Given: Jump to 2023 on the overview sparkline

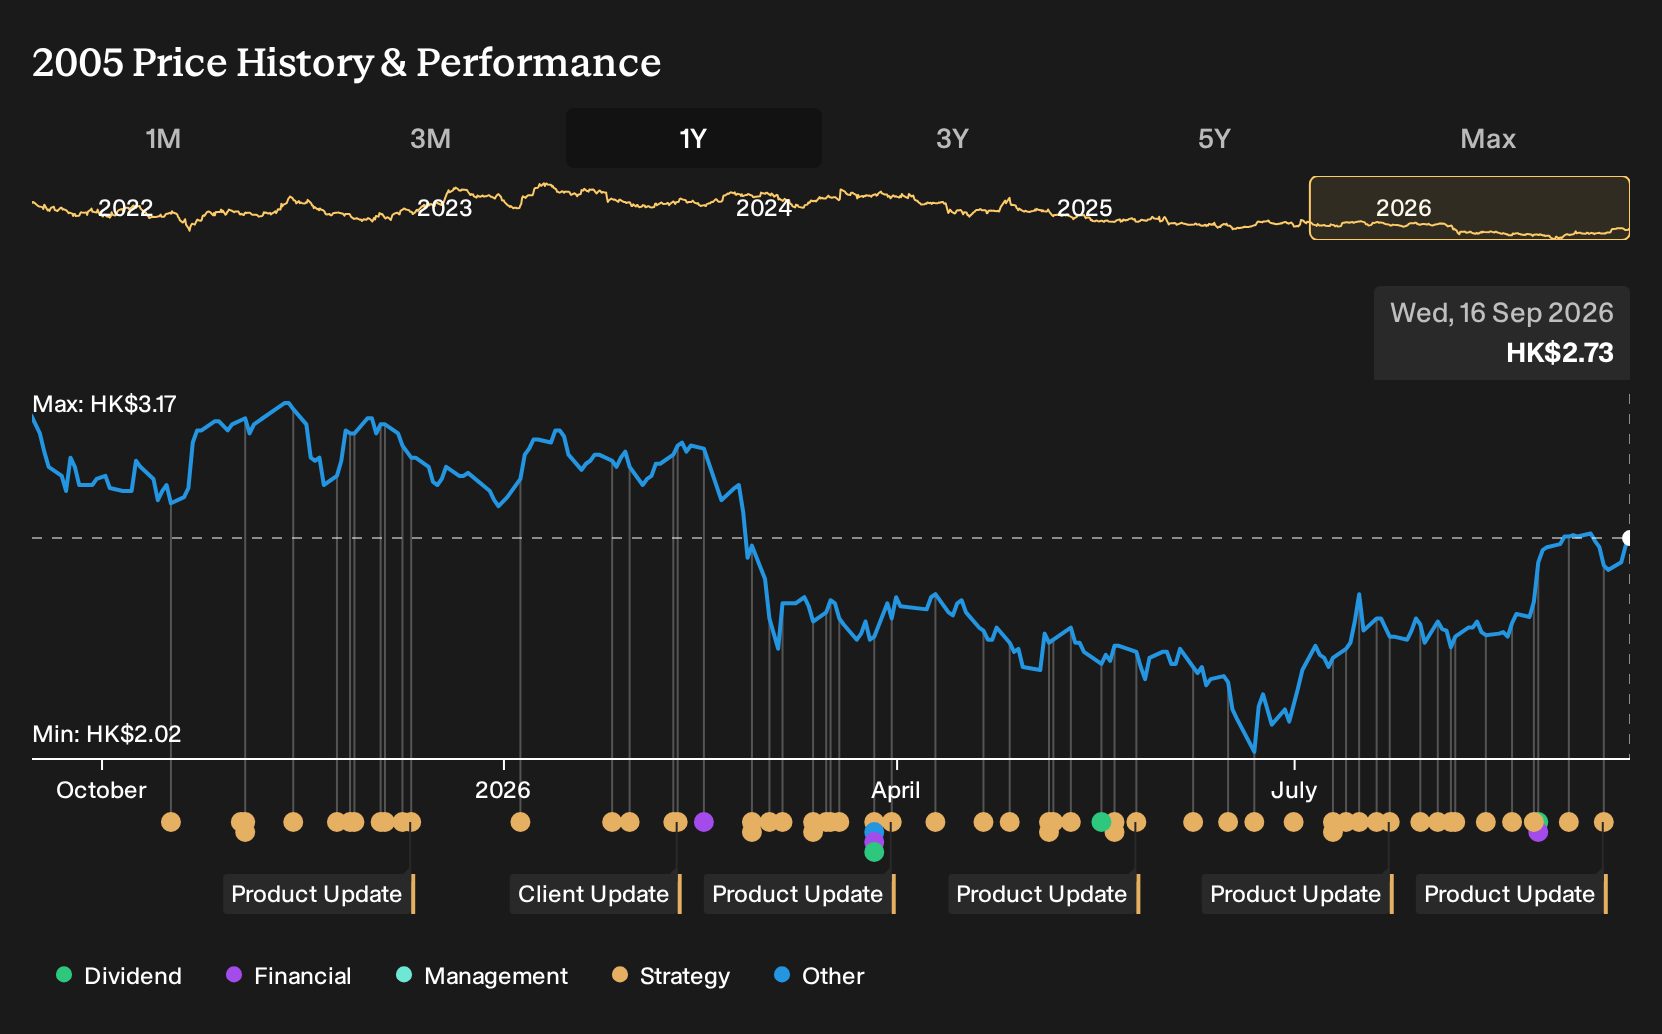Looking at the screenshot, I should (445, 208).
